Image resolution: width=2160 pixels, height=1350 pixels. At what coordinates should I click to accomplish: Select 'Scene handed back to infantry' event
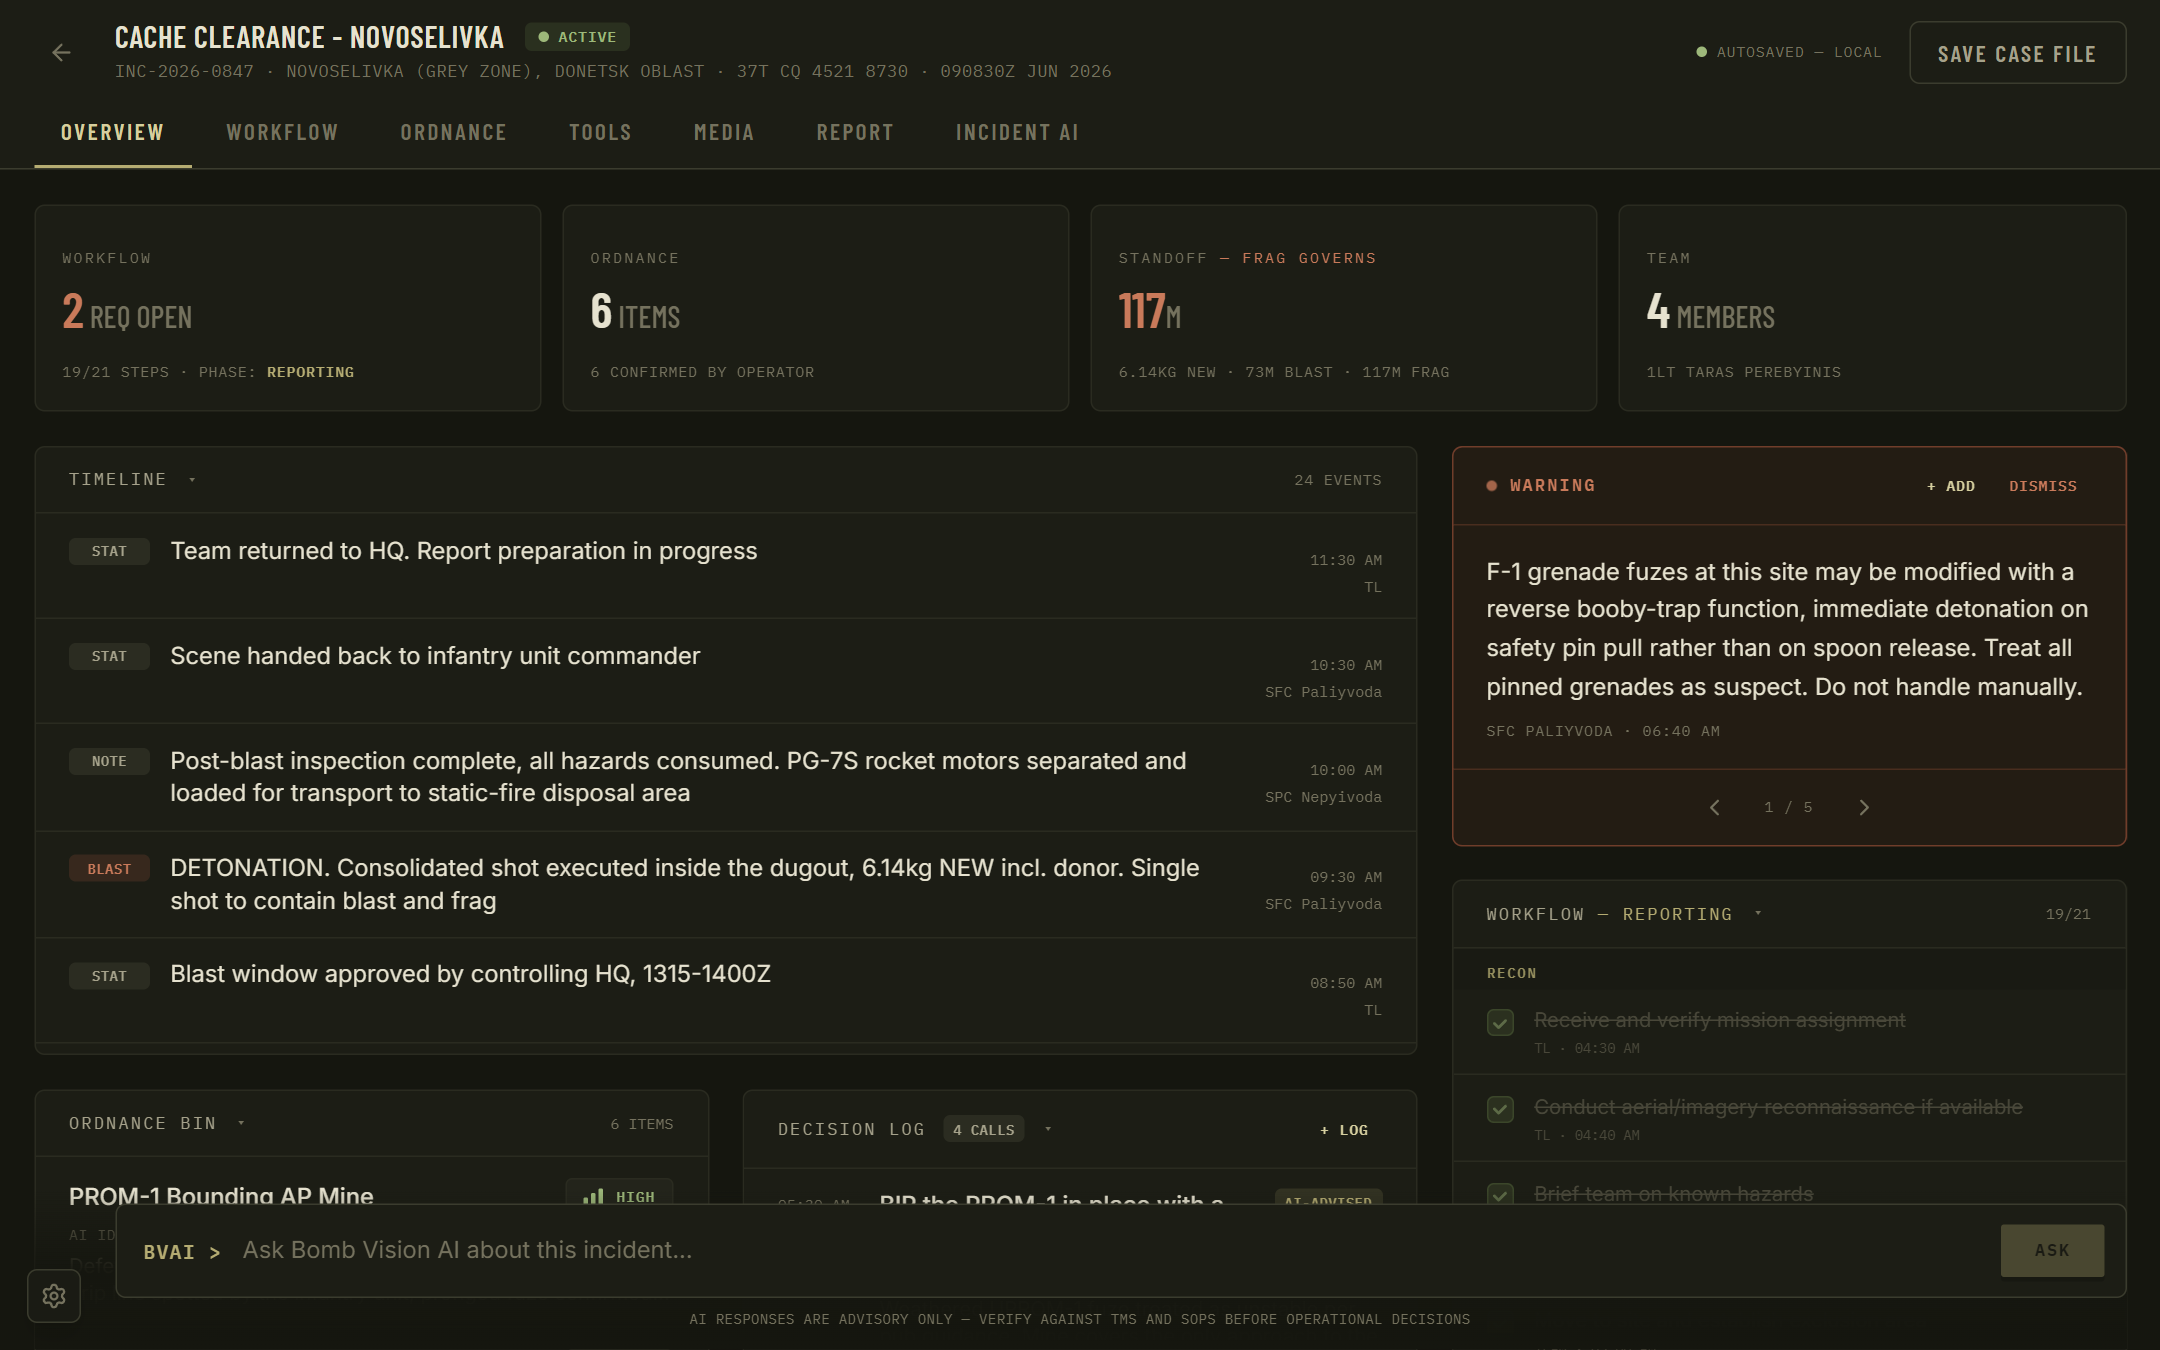tap(726, 671)
